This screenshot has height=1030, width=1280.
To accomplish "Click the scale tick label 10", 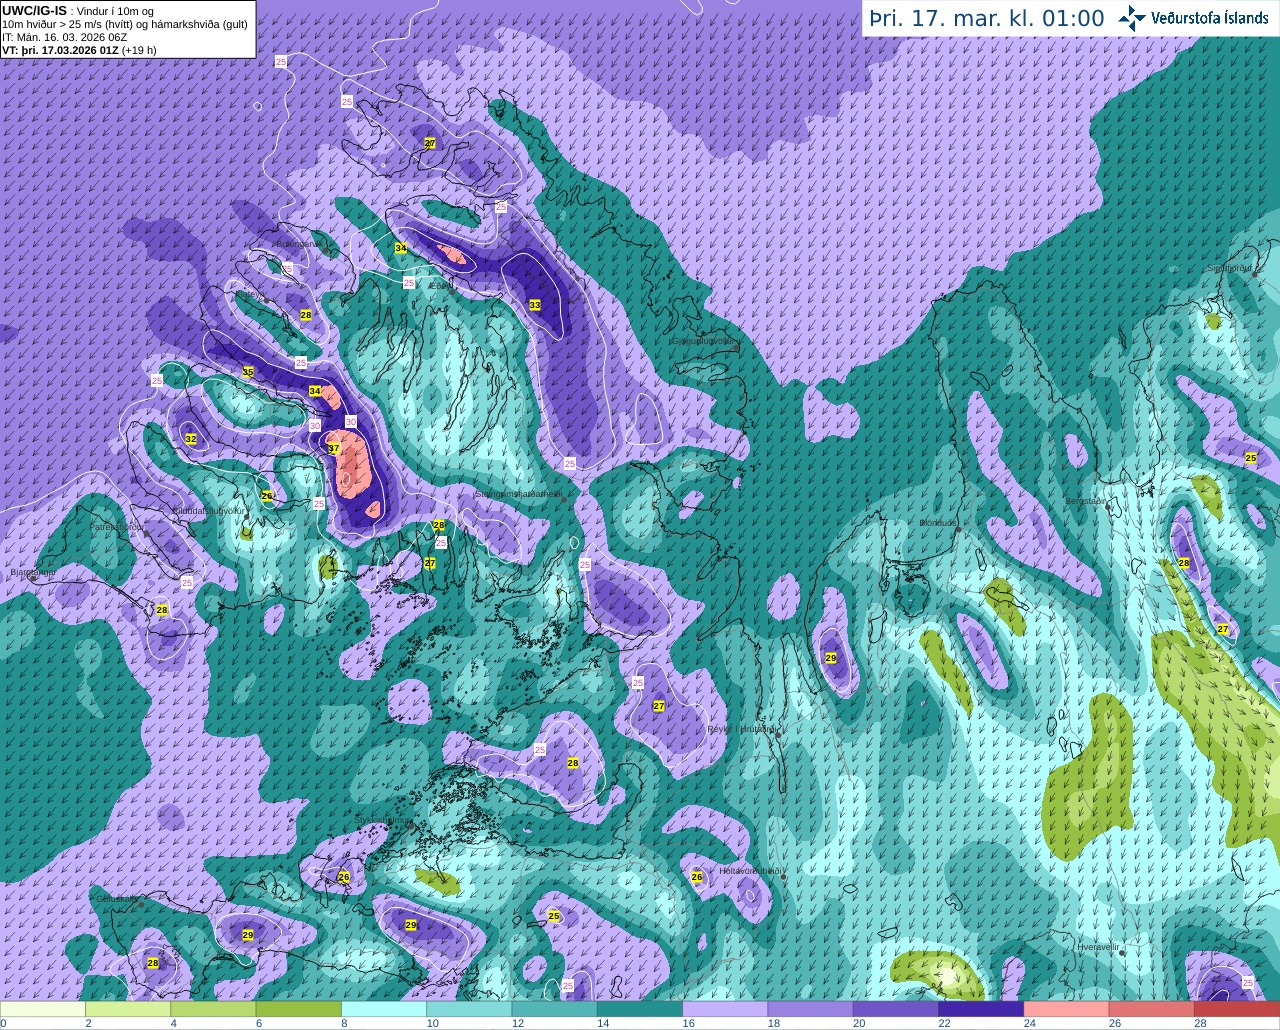I will [432, 1023].
